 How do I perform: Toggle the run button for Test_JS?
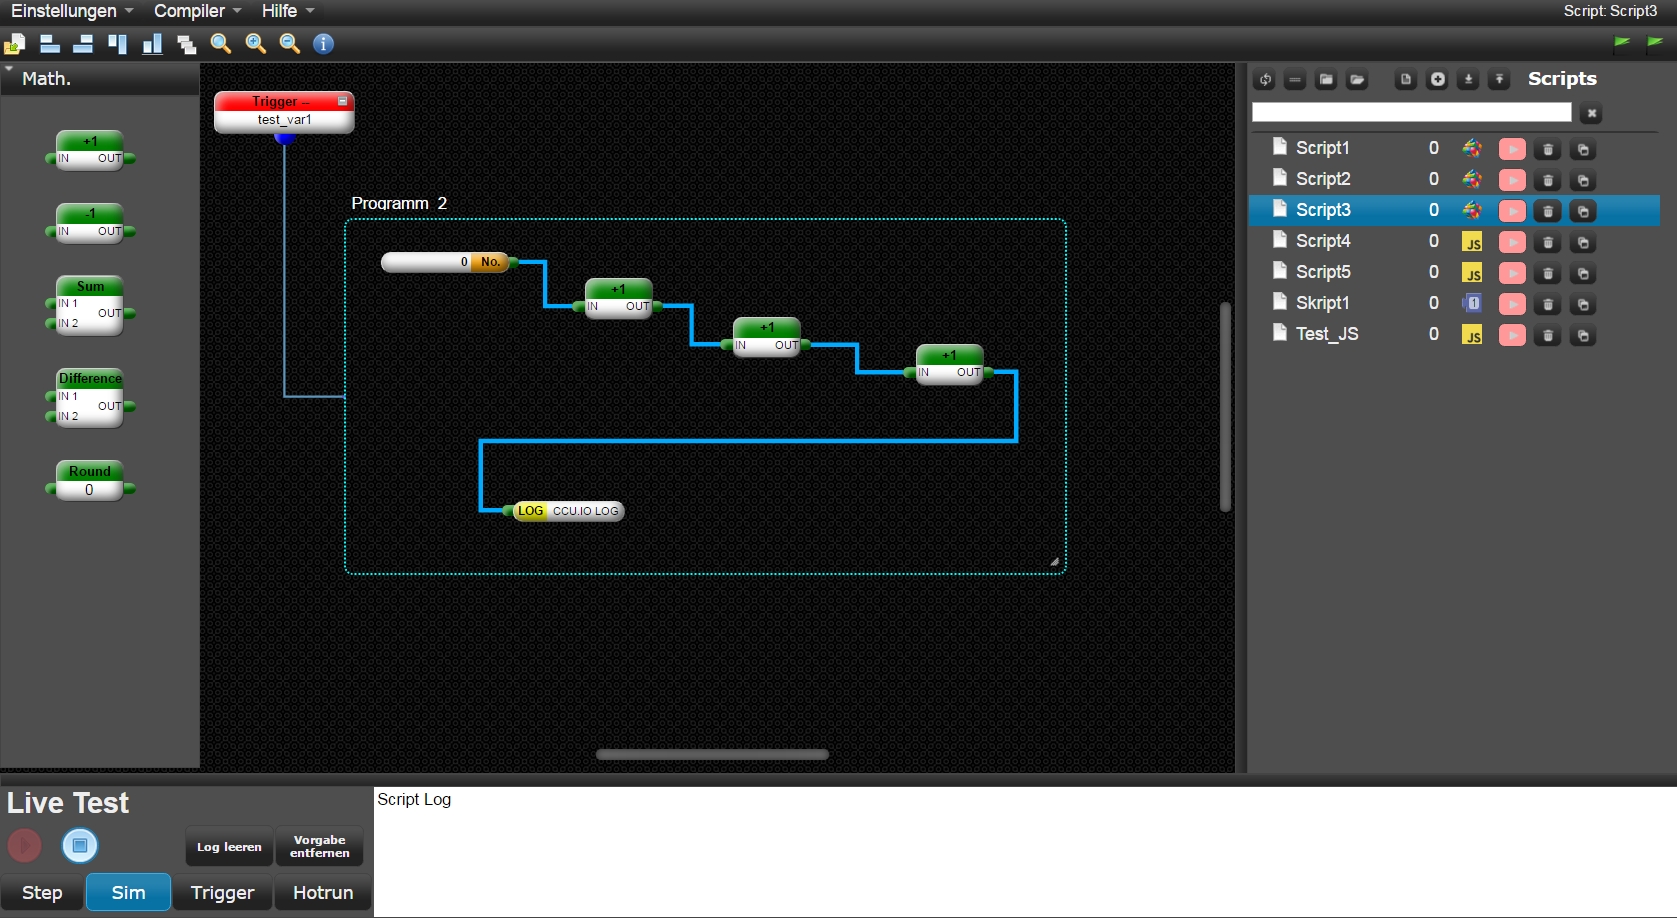pyautogui.click(x=1512, y=336)
